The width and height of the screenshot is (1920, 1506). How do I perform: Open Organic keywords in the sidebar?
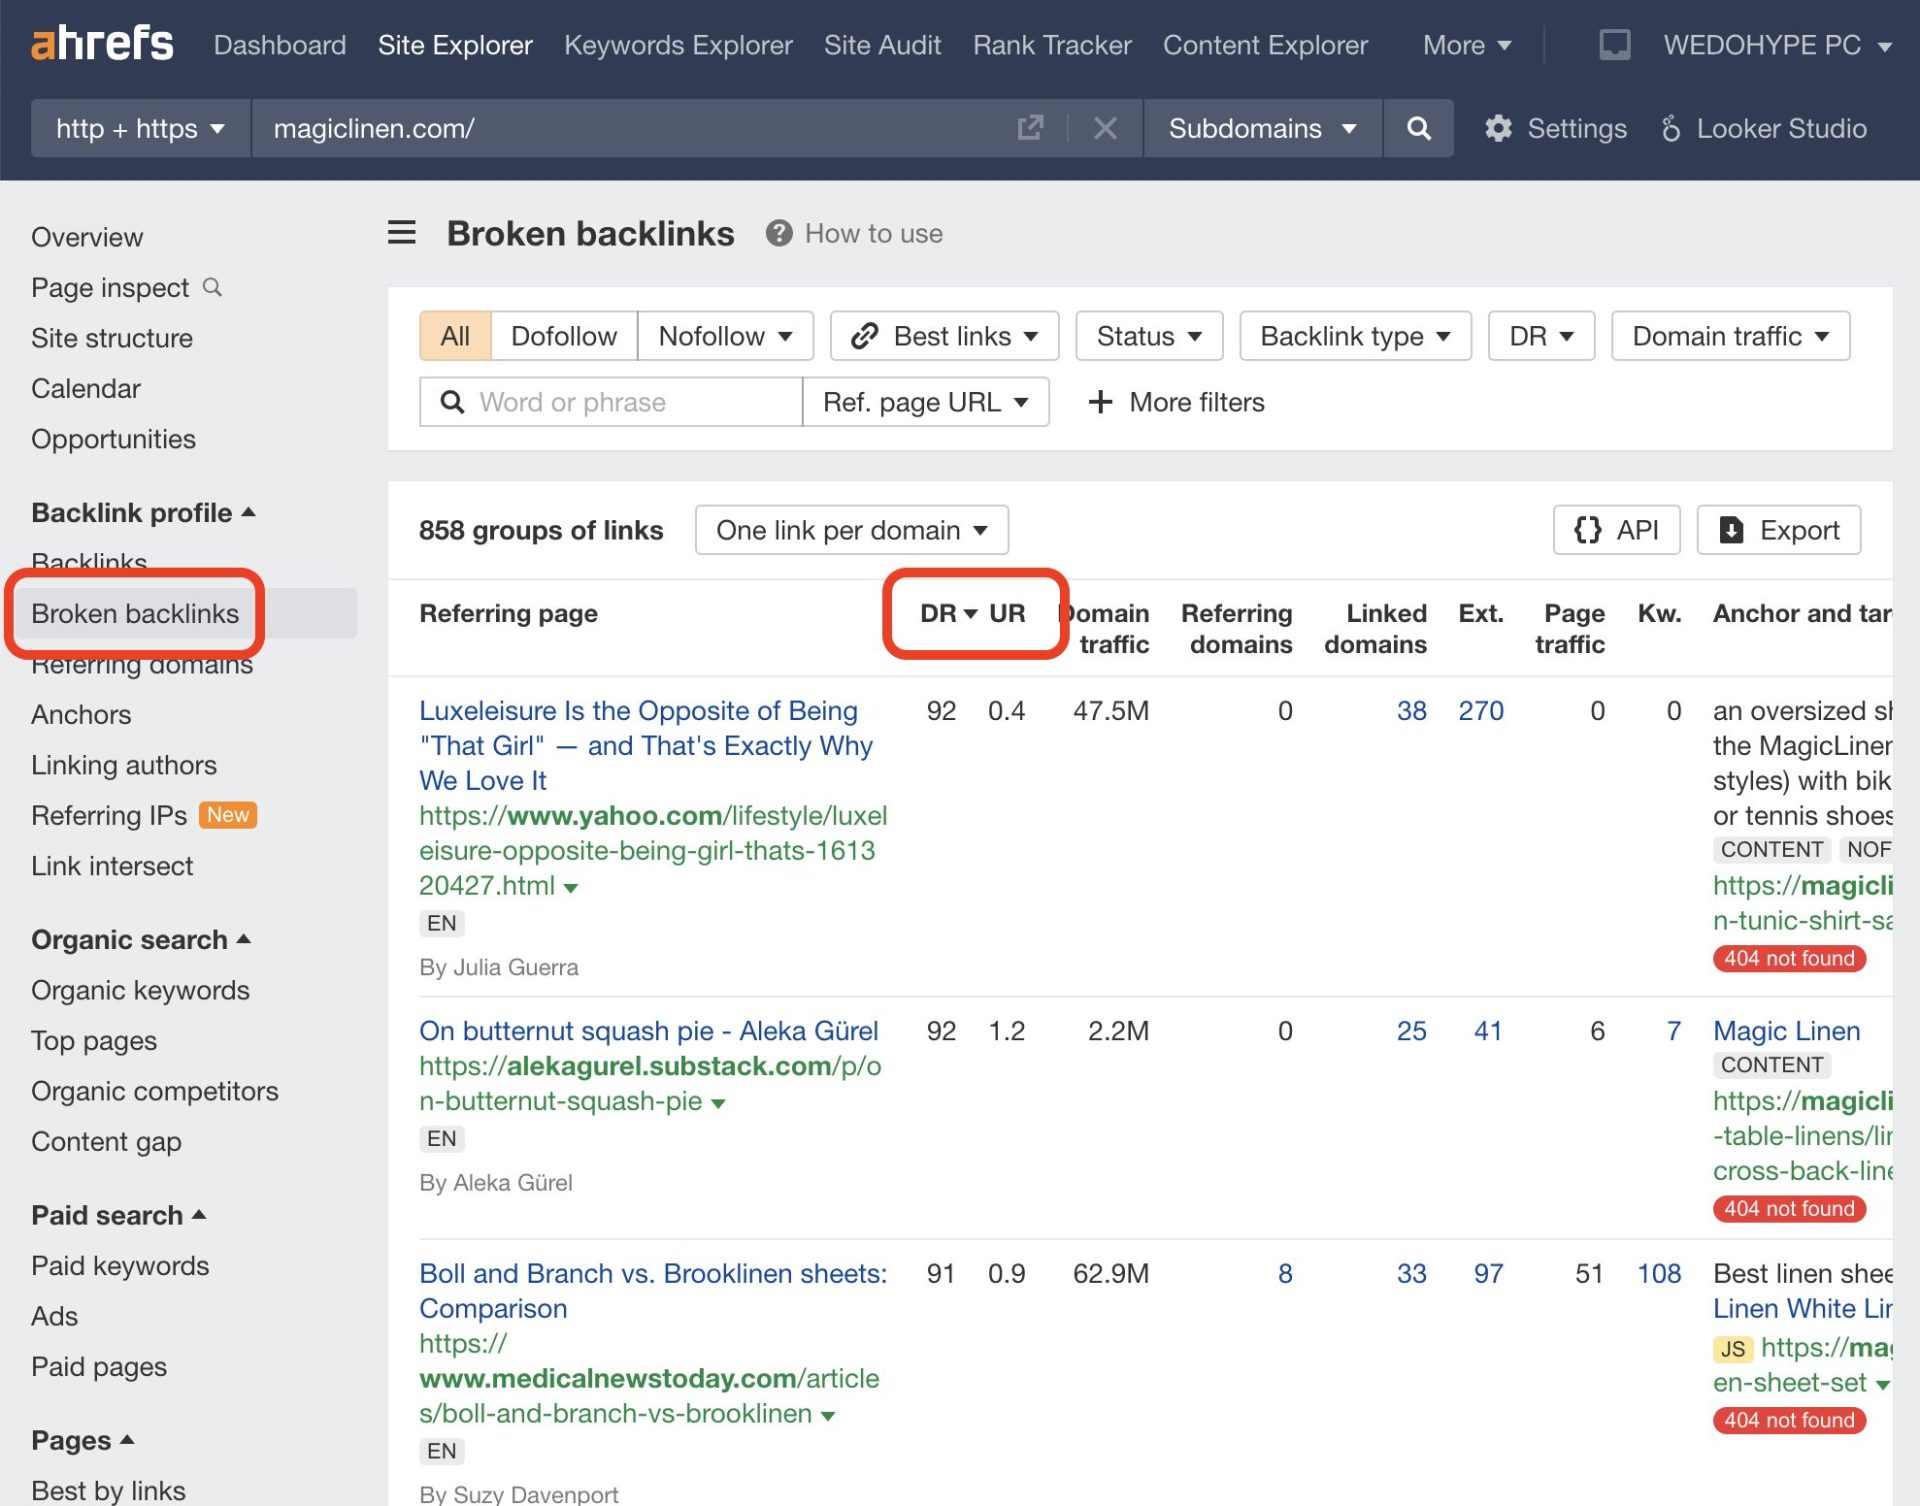pyautogui.click(x=140, y=990)
